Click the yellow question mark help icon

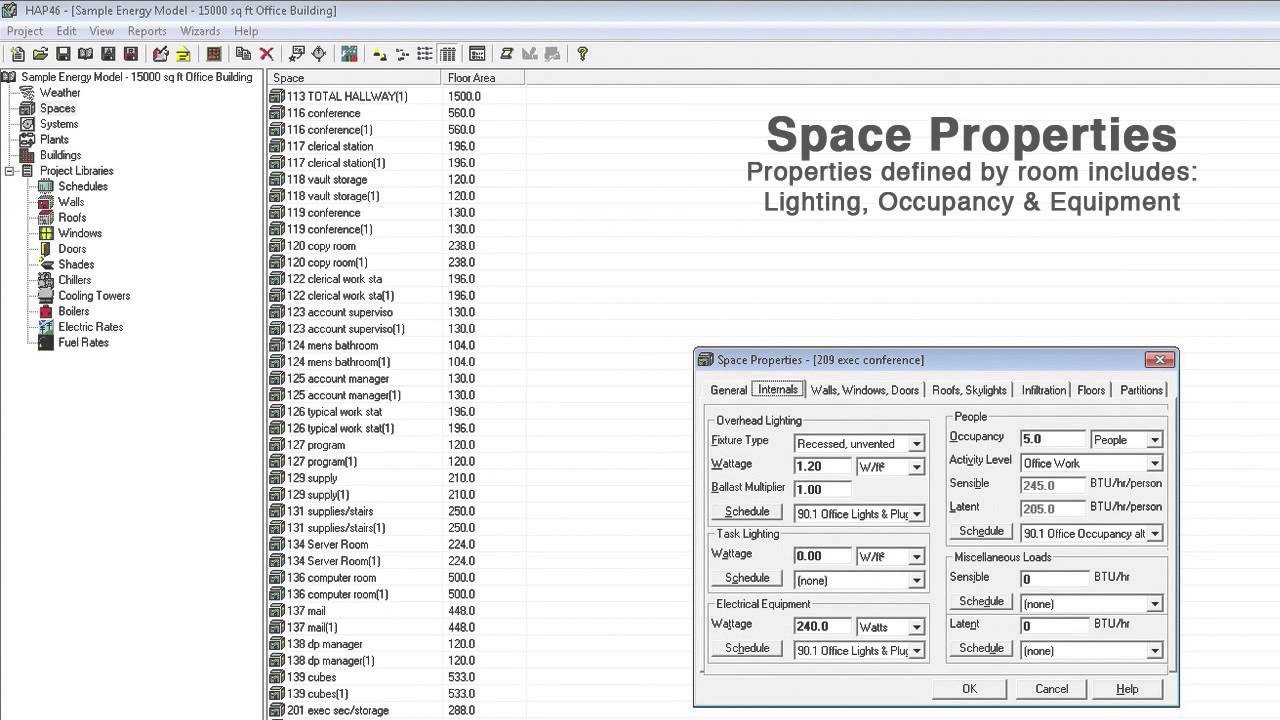pyautogui.click(x=582, y=54)
